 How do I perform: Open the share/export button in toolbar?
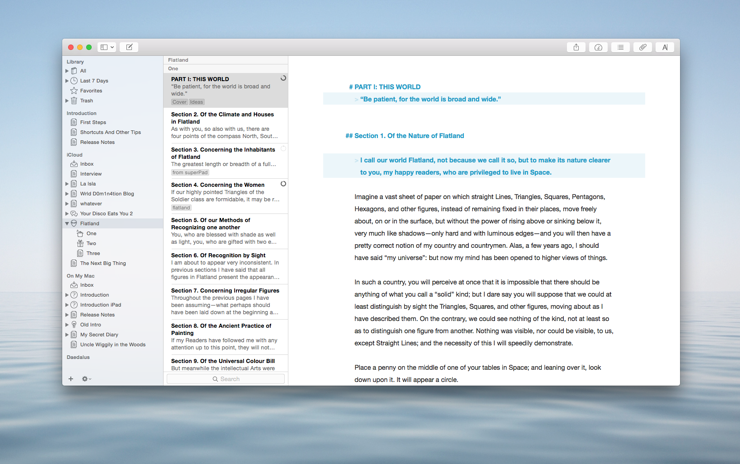click(576, 47)
